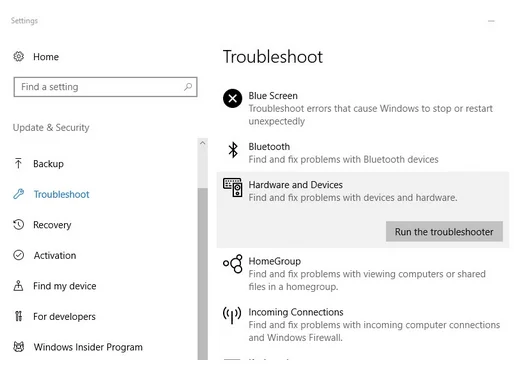Click the Troubleshoot wrench icon
The height and width of the screenshot is (366, 514).
[x=19, y=194]
